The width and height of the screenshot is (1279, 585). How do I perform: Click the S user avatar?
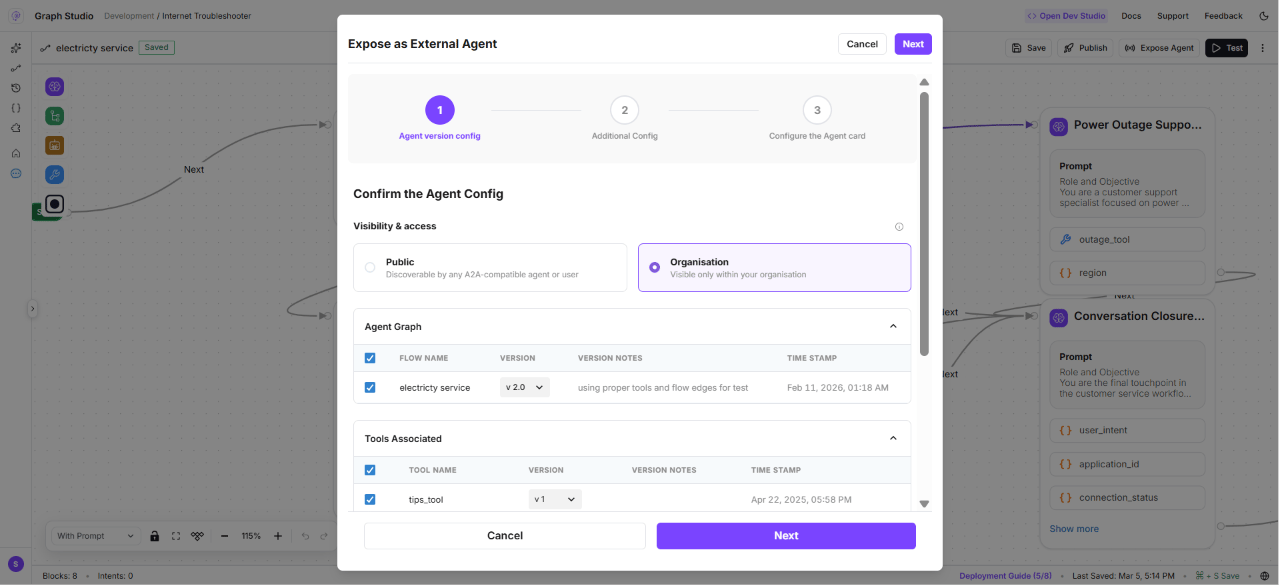[15, 564]
